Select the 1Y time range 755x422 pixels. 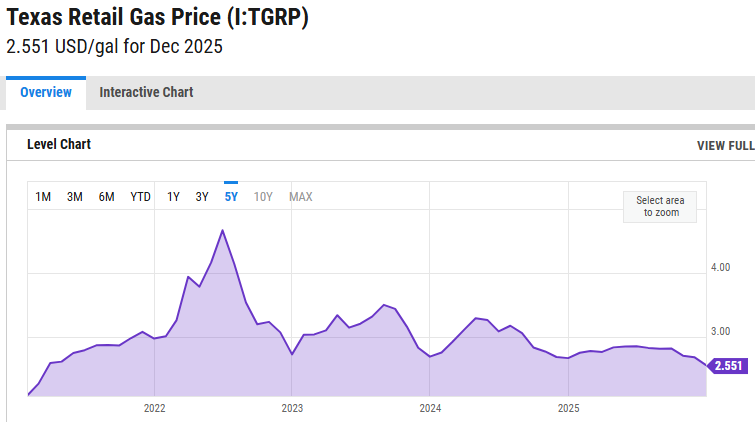[x=173, y=197]
